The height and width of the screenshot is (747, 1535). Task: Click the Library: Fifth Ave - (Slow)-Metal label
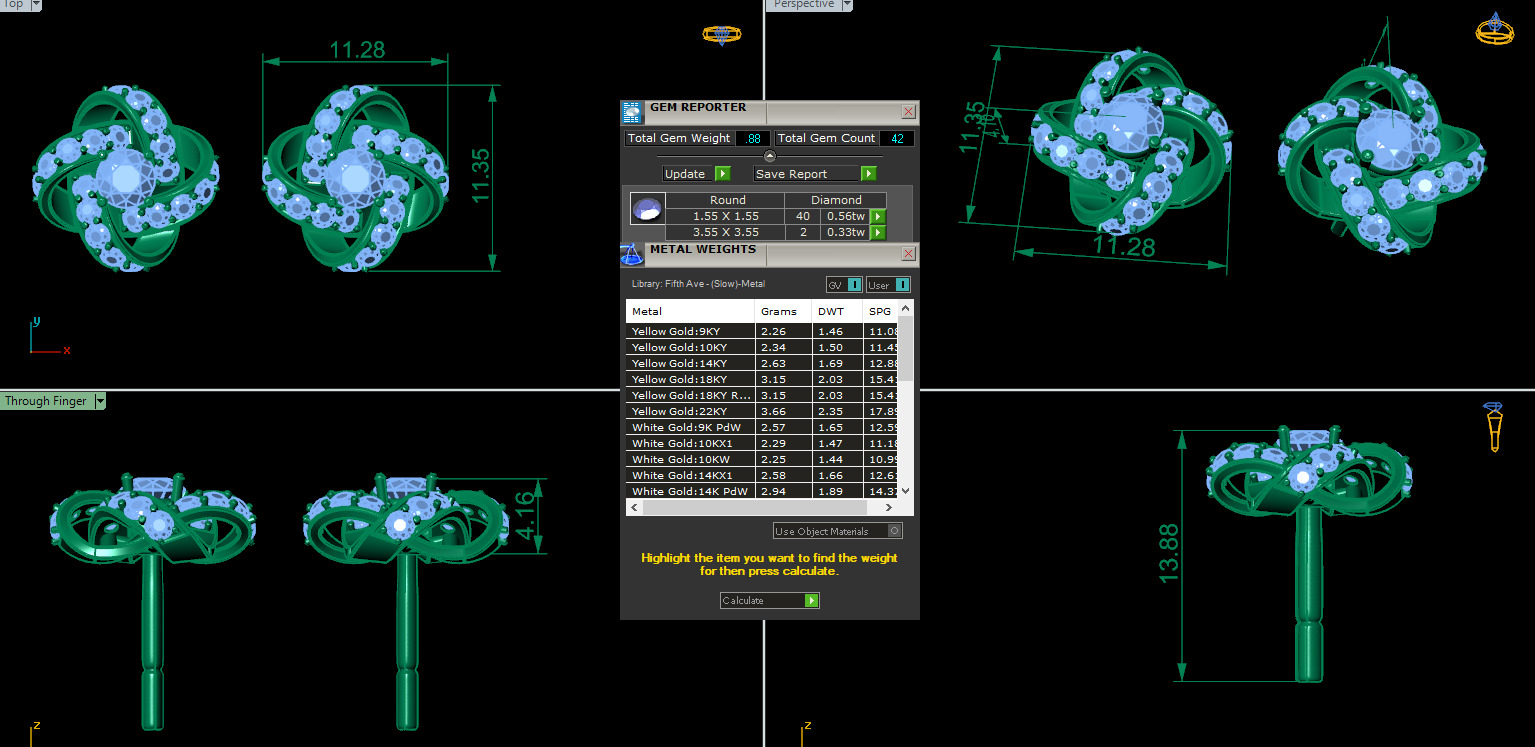tap(698, 284)
